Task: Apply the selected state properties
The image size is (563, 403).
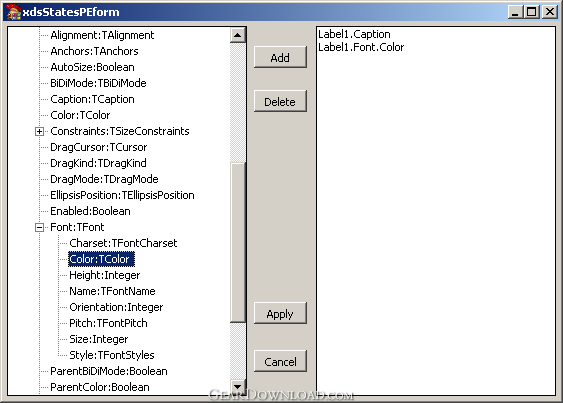Action: [280, 314]
